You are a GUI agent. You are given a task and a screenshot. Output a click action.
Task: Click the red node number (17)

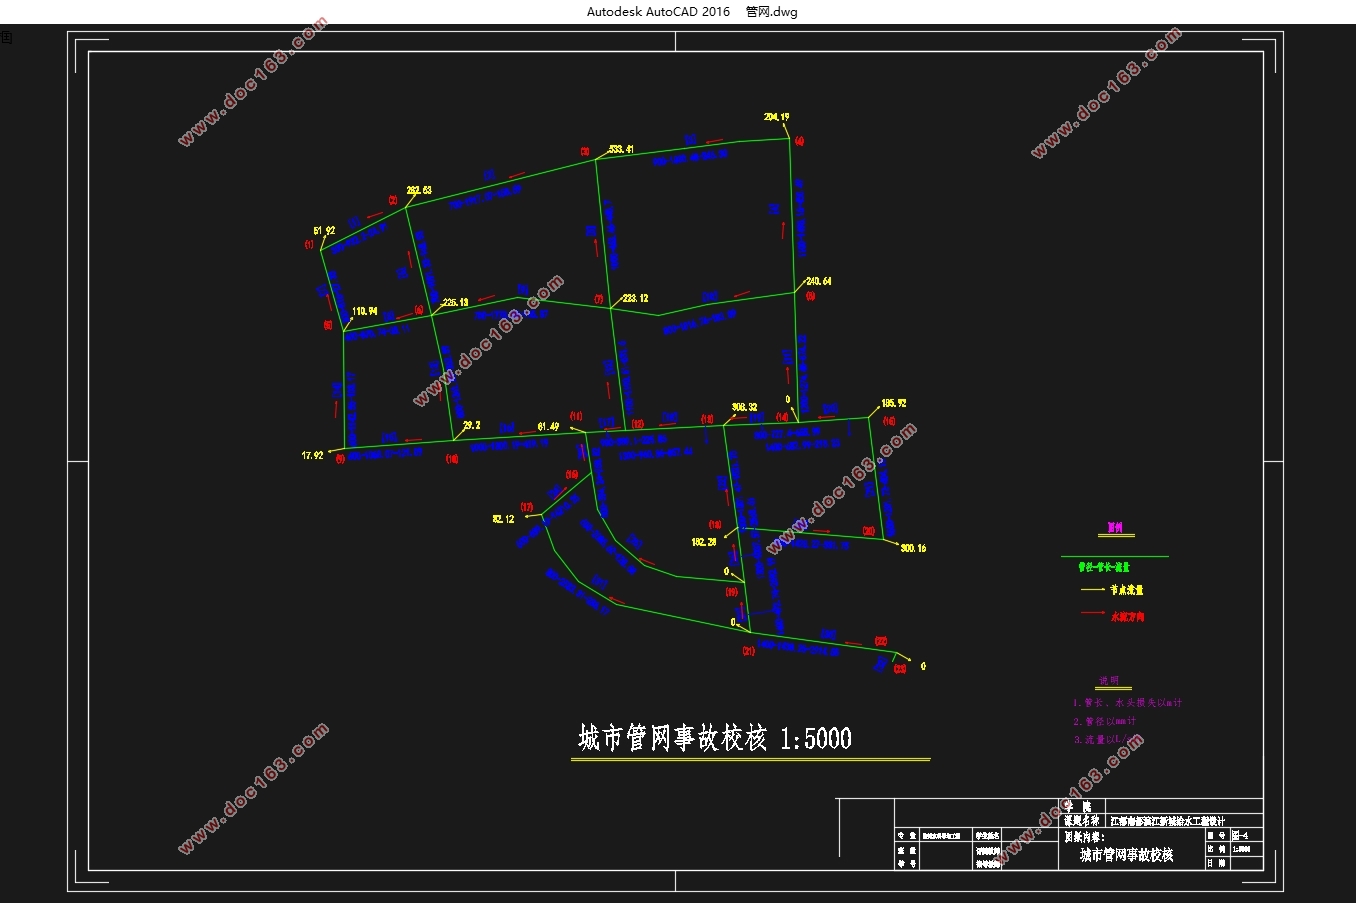point(527,507)
